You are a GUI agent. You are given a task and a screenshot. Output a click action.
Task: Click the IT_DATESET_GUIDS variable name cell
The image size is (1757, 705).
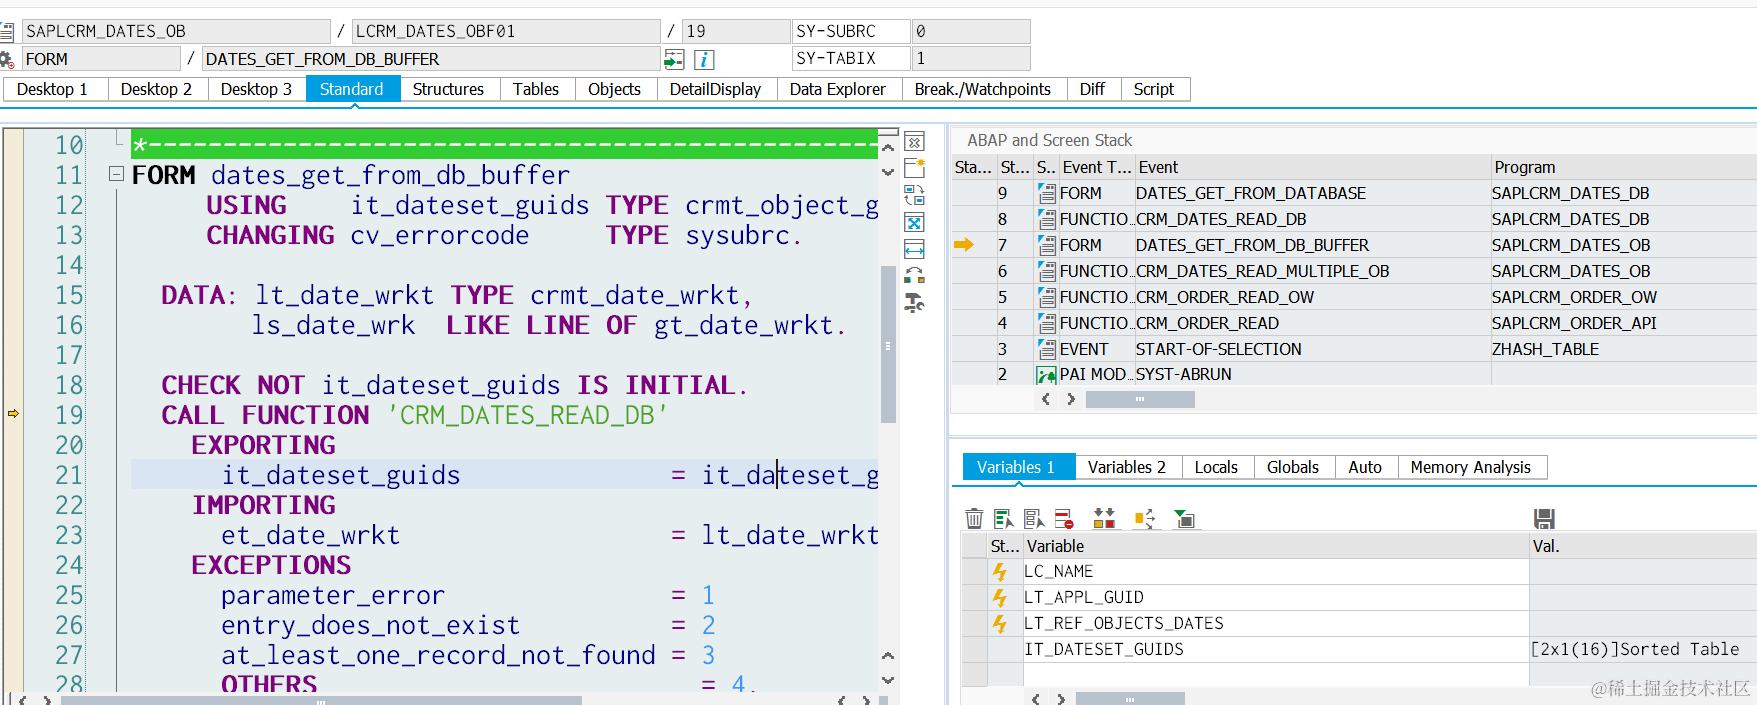pyautogui.click(x=1276, y=650)
